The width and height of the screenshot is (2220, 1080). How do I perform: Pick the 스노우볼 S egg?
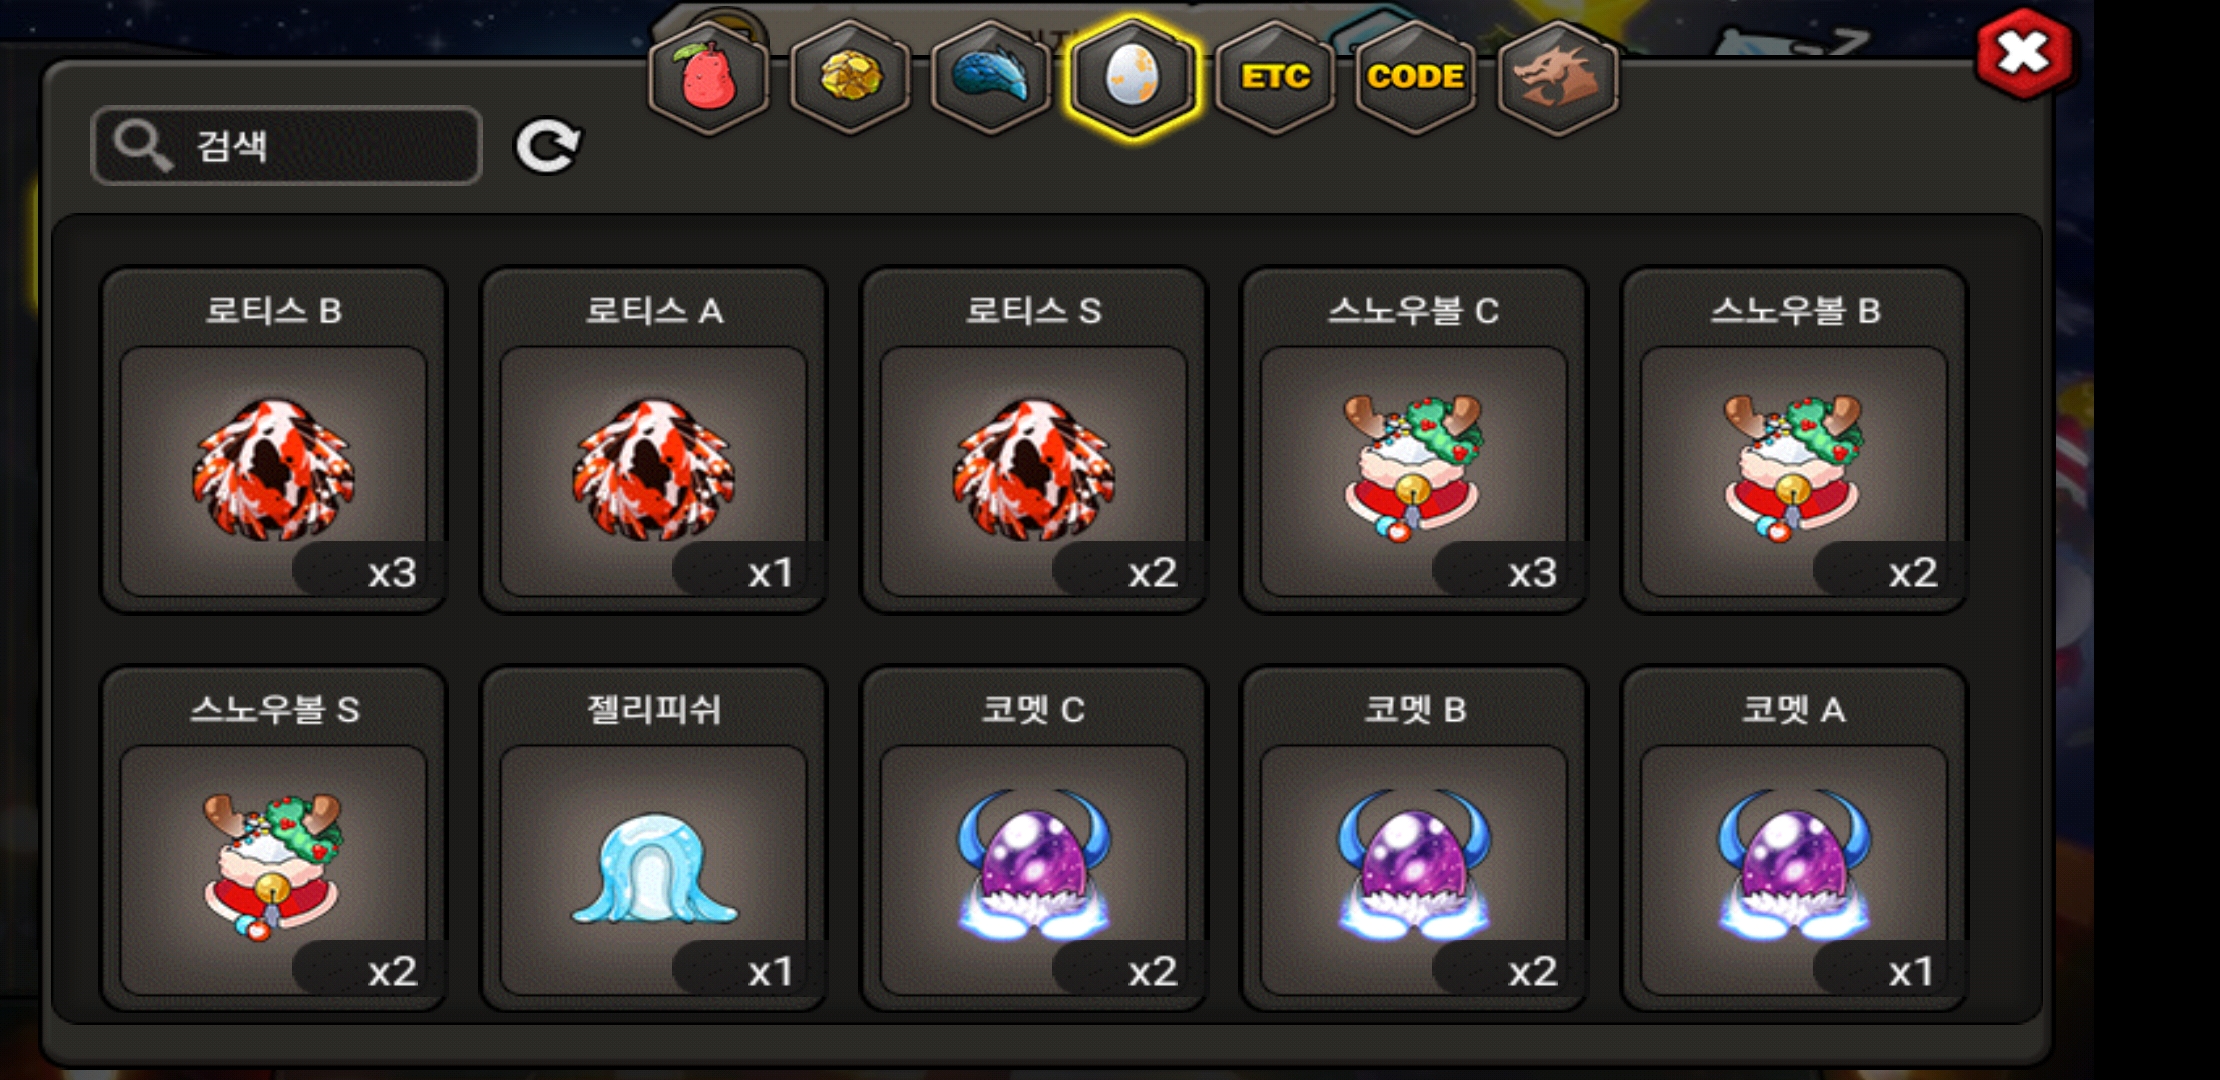coord(274,839)
